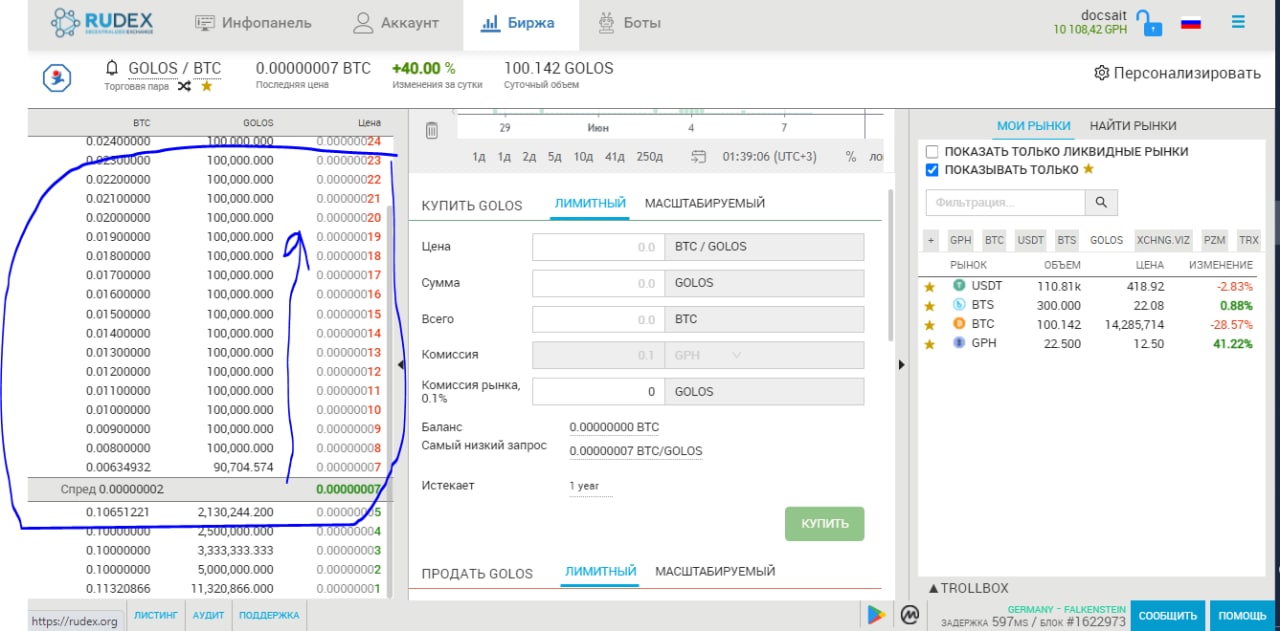Click the 0.00000007 BTC/GOLOS lowest ask link
Viewport: 1280px width, 631px height.
[636, 451]
